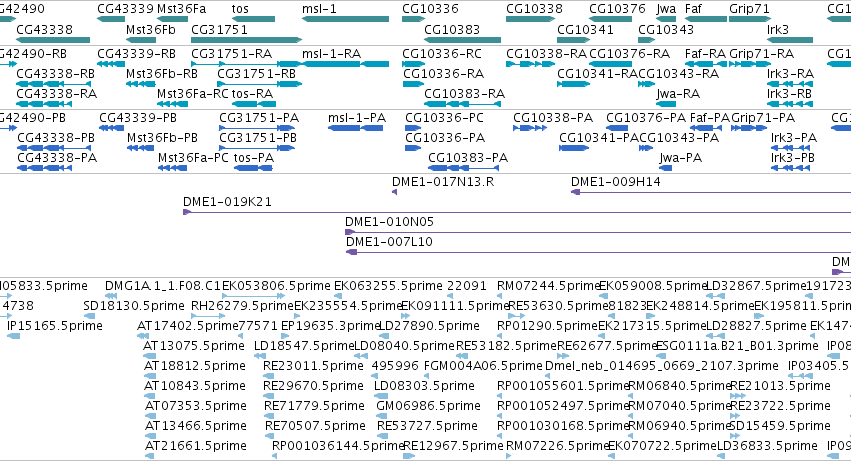Select transcript CG10383-RA
The width and height of the screenshot is (851, 461).
point(462,104)
